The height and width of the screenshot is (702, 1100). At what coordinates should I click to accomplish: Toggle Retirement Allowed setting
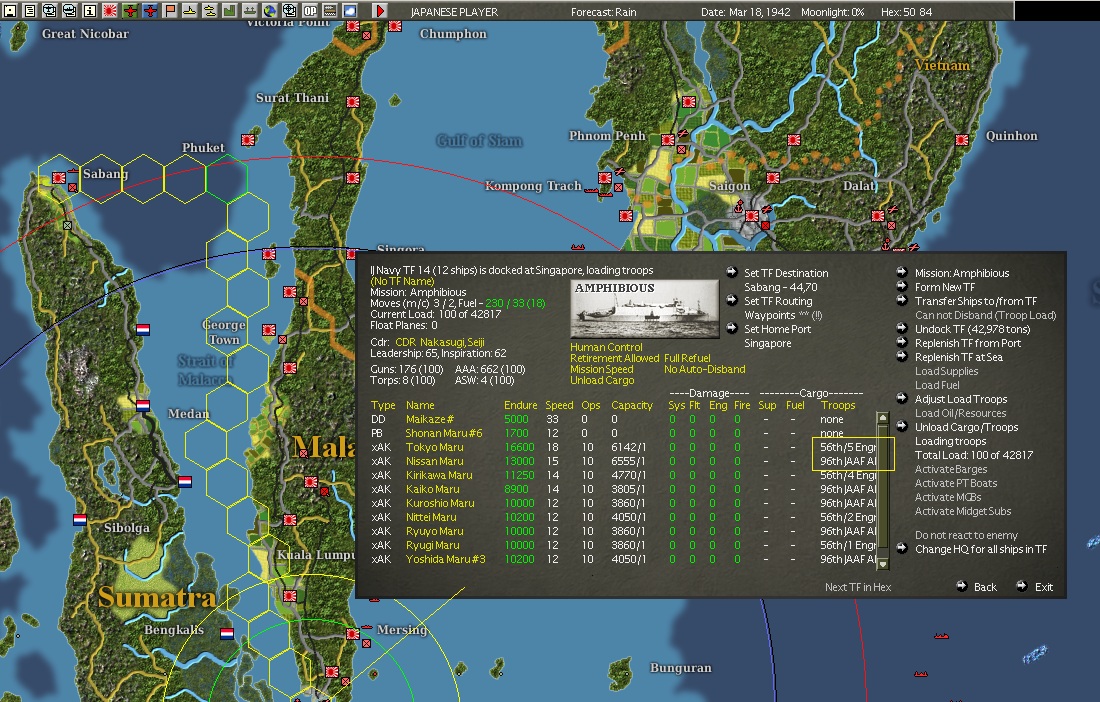[615, 358]
